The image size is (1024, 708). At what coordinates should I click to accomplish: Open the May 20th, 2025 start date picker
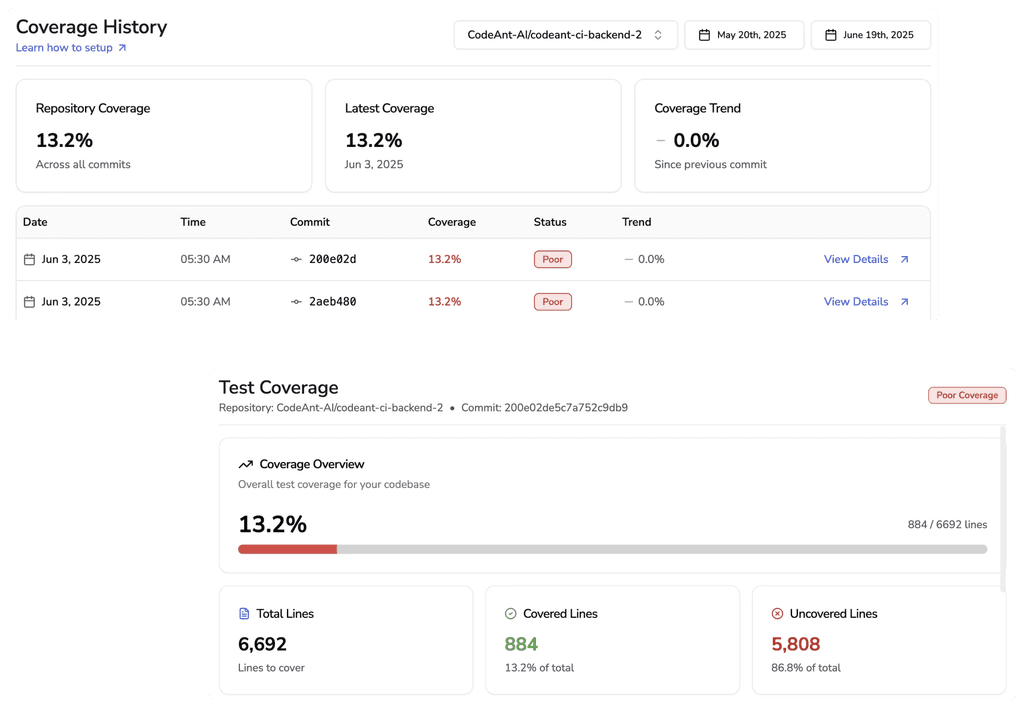[x=744, y=34]
